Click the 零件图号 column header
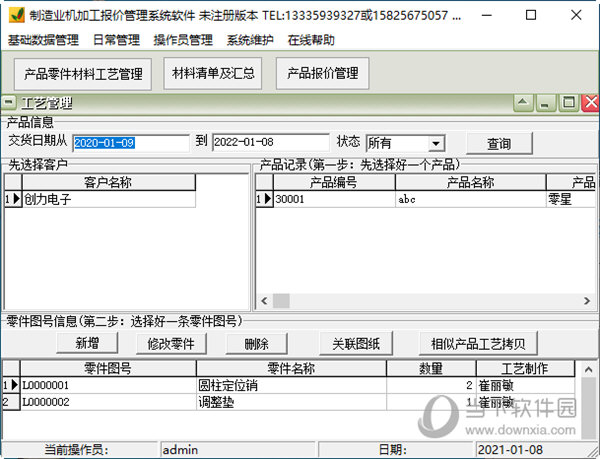Viewport: 600px width, 459px height. coord(108,368)
